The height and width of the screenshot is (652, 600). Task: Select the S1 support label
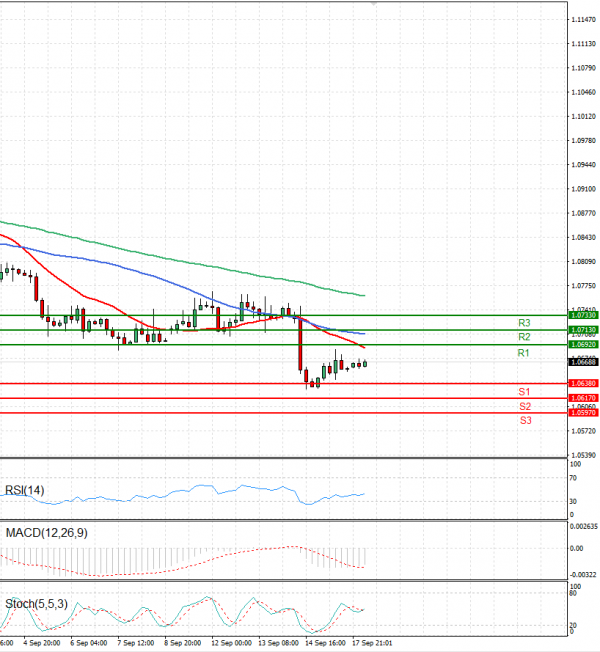tap(524, 392)
